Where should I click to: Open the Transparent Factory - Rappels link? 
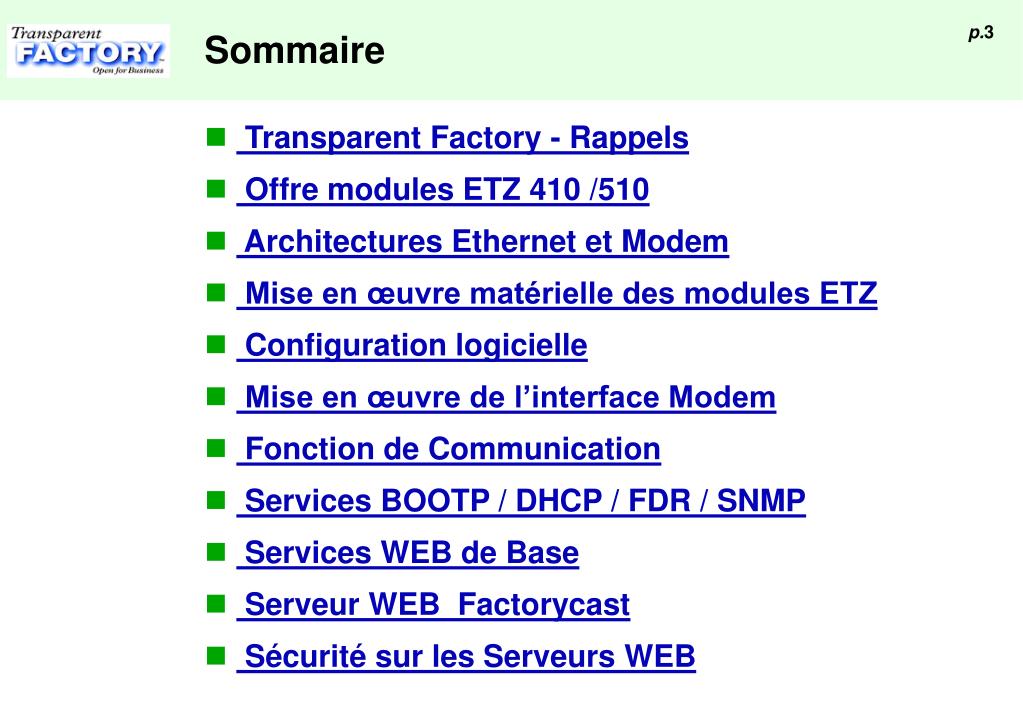463,138
